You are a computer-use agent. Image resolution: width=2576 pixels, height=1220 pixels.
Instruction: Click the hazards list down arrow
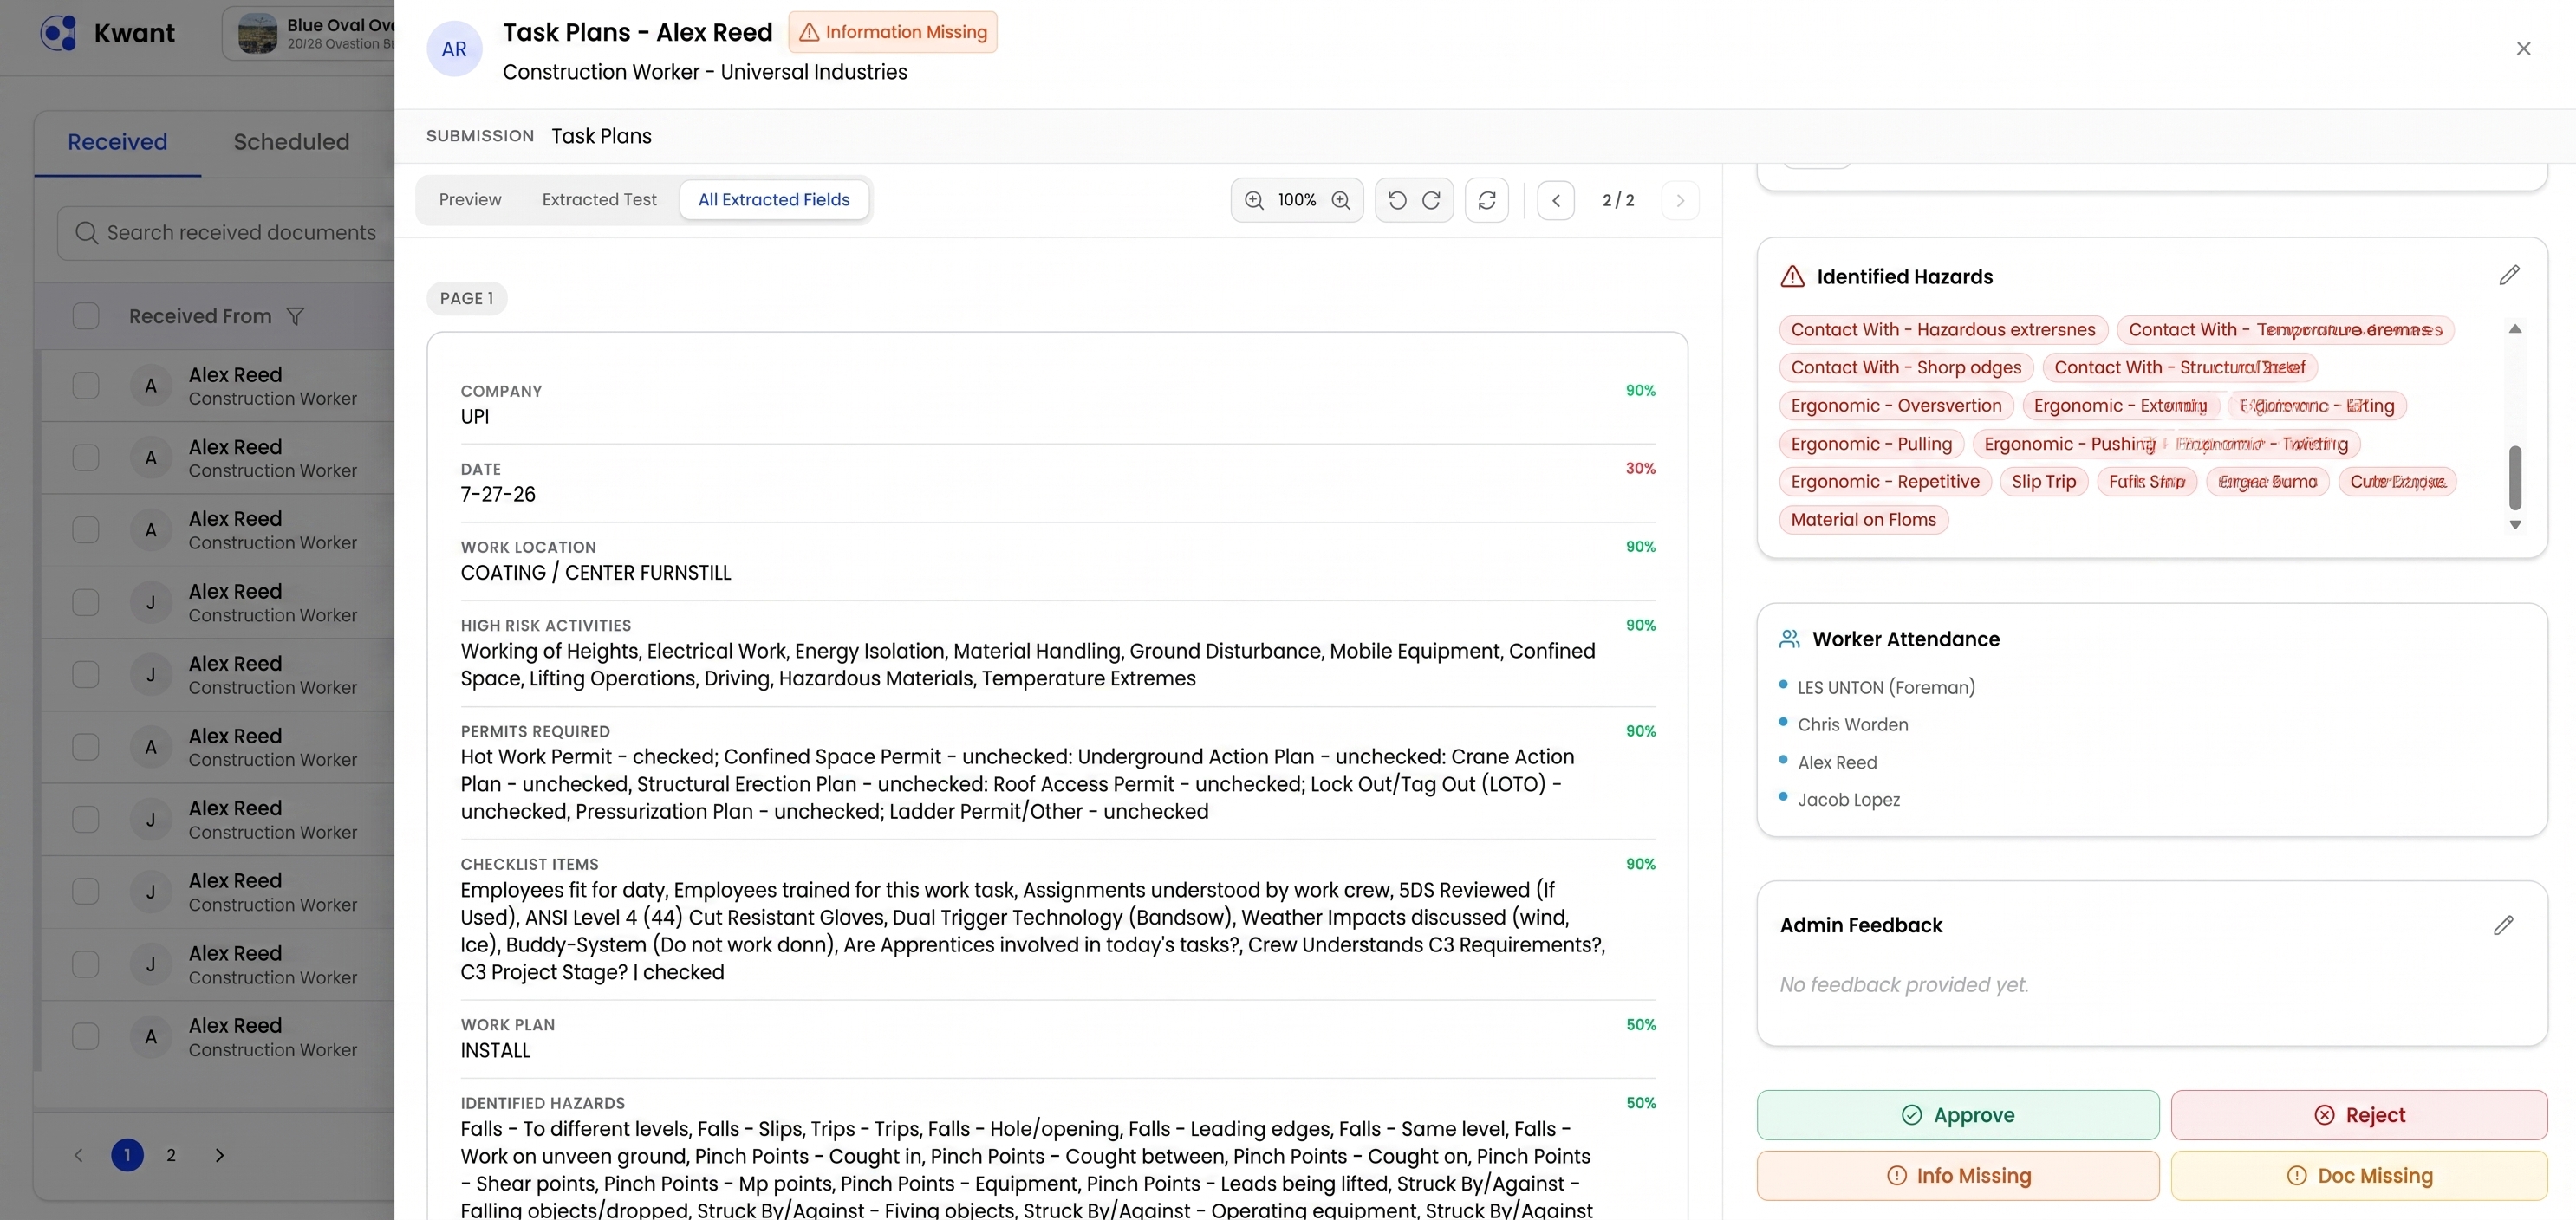pyautogui.click(x=2515, y=524)
